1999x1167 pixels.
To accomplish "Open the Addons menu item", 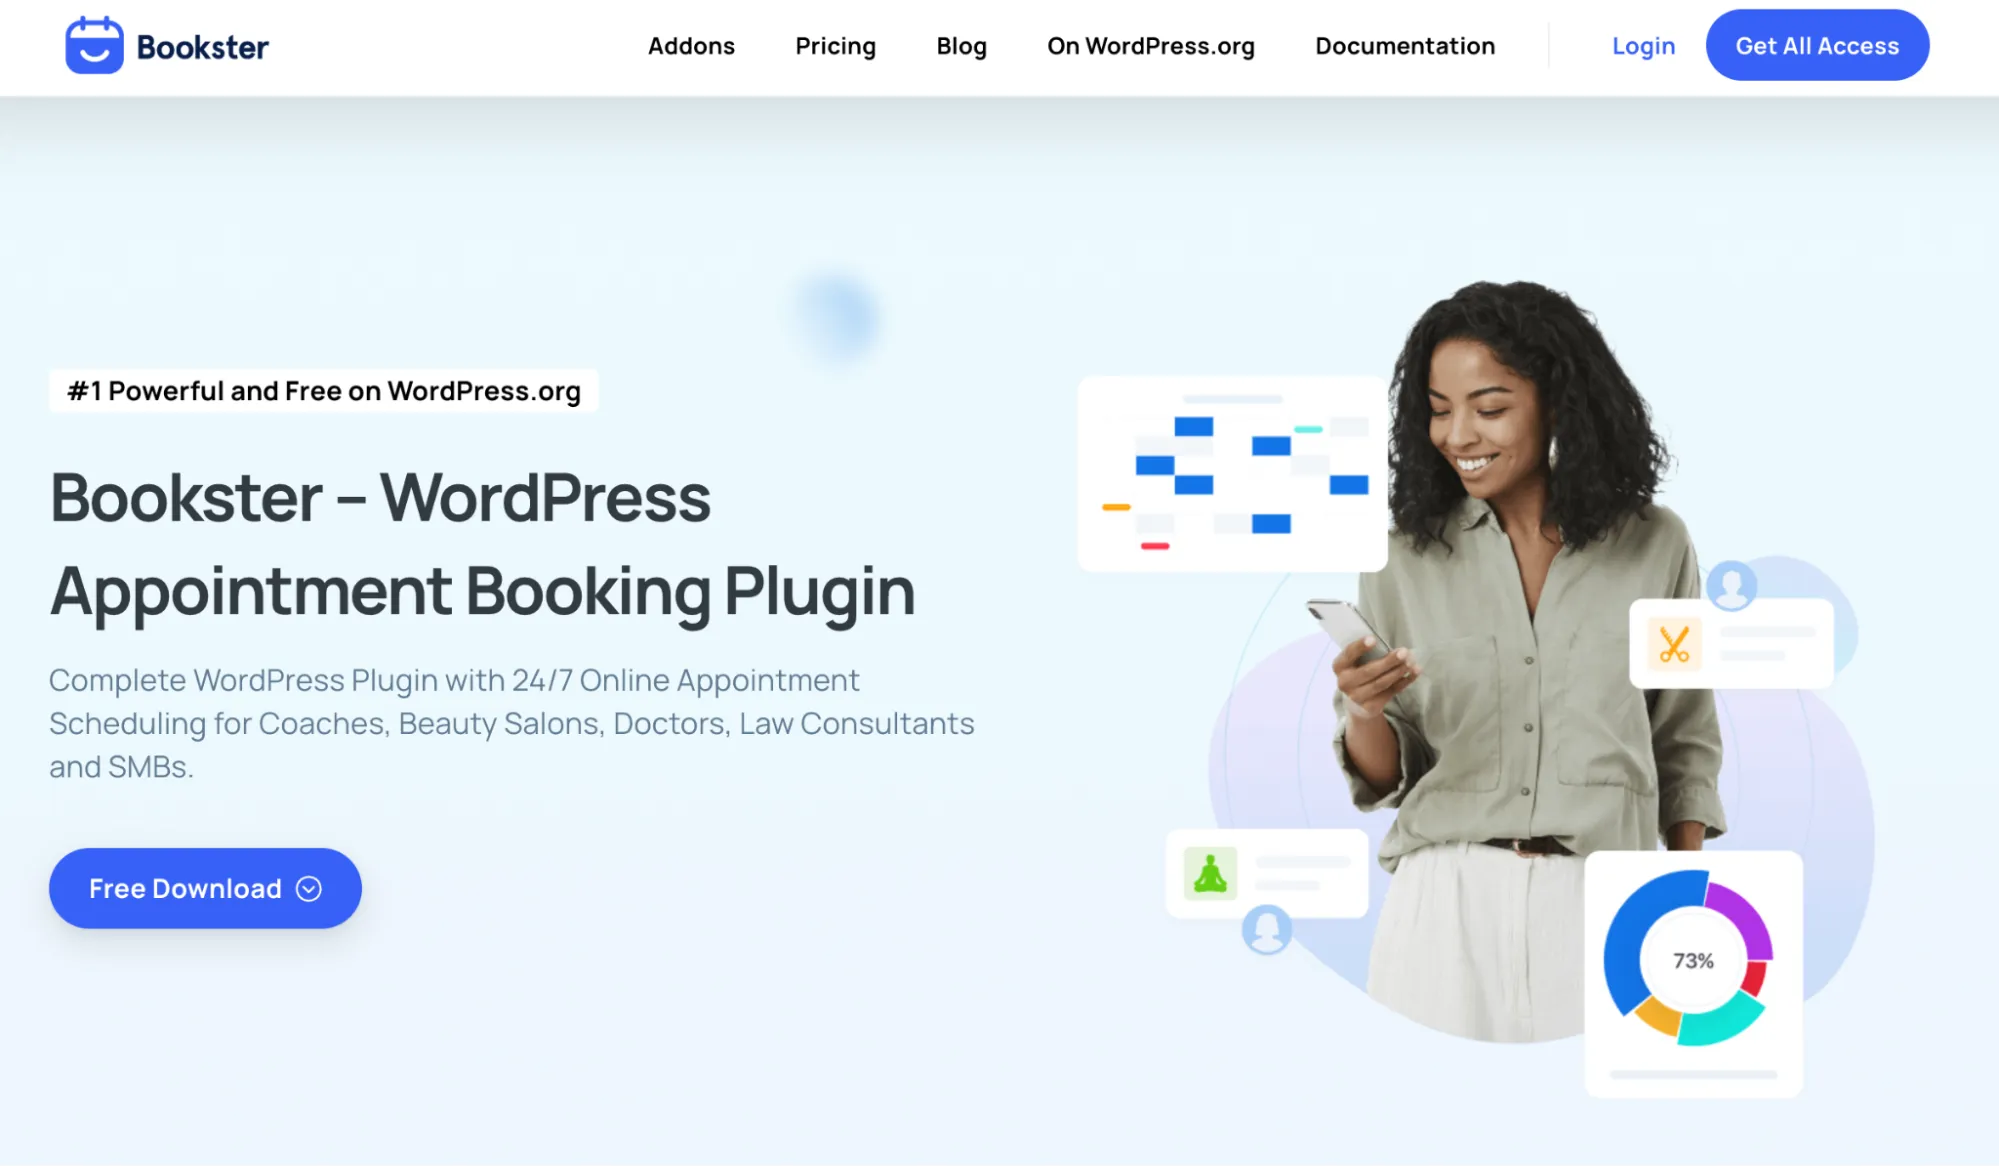I will [691, 46].
